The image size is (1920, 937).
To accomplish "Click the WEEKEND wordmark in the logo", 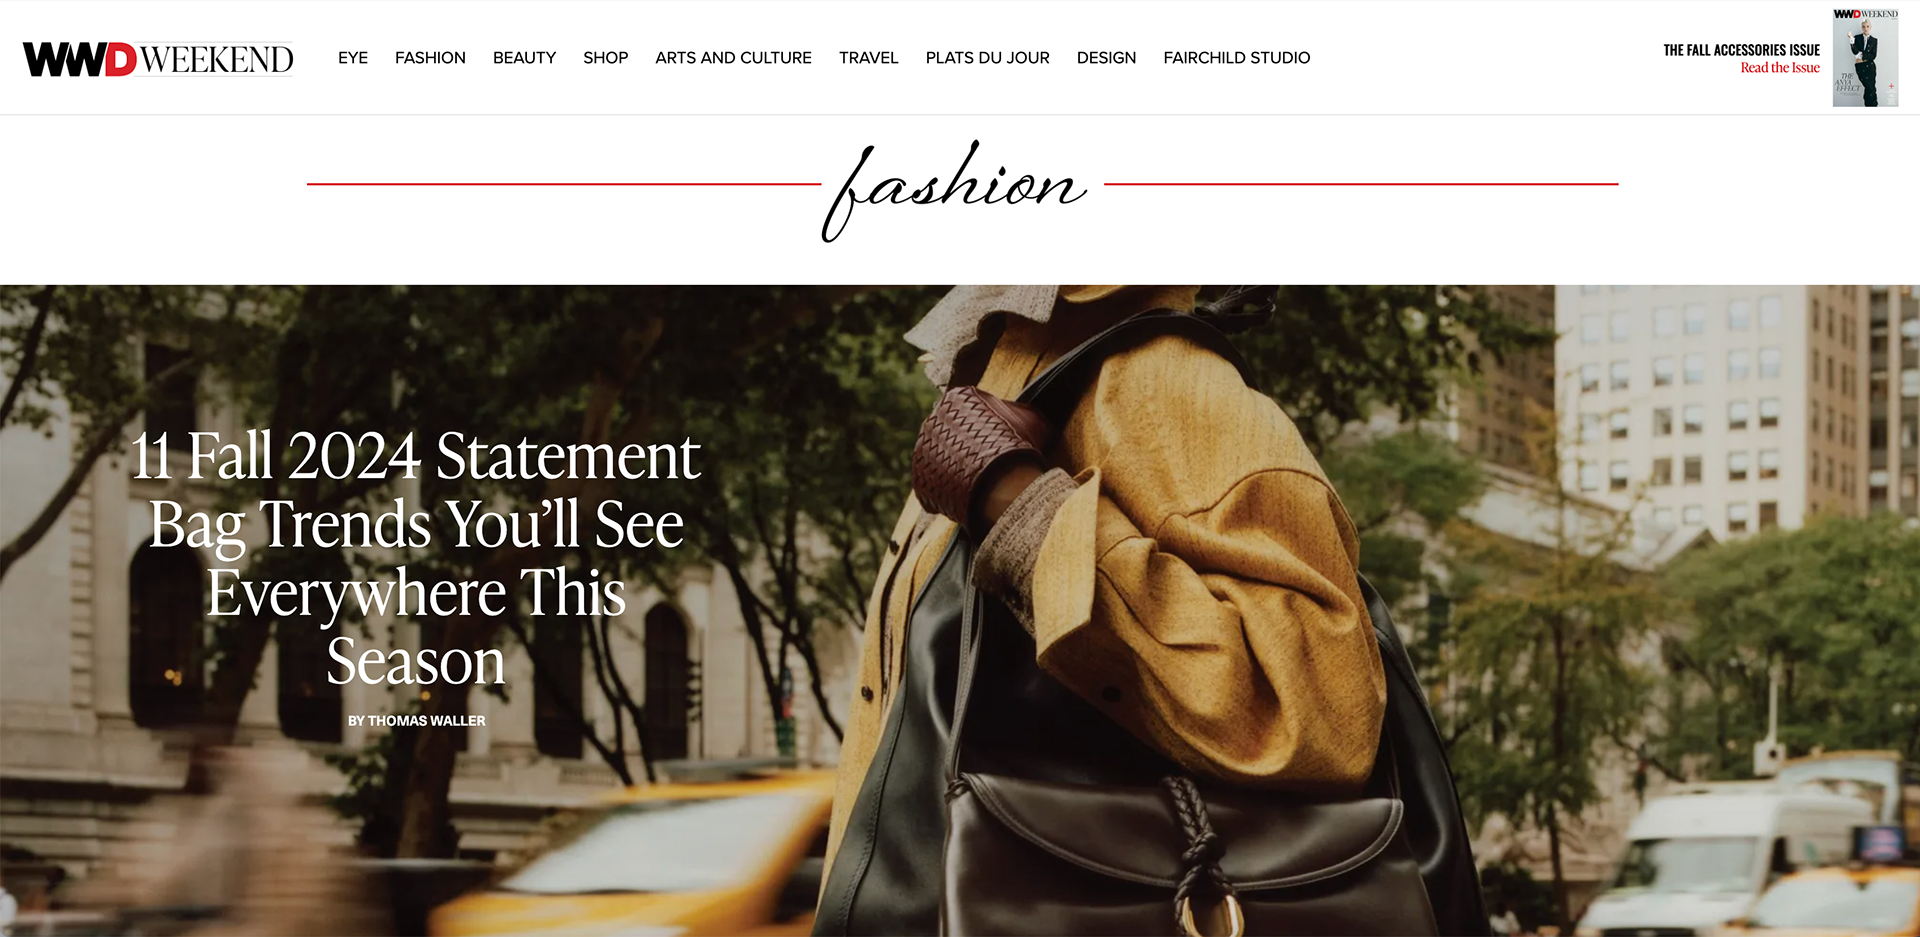I will click(216, 60).
